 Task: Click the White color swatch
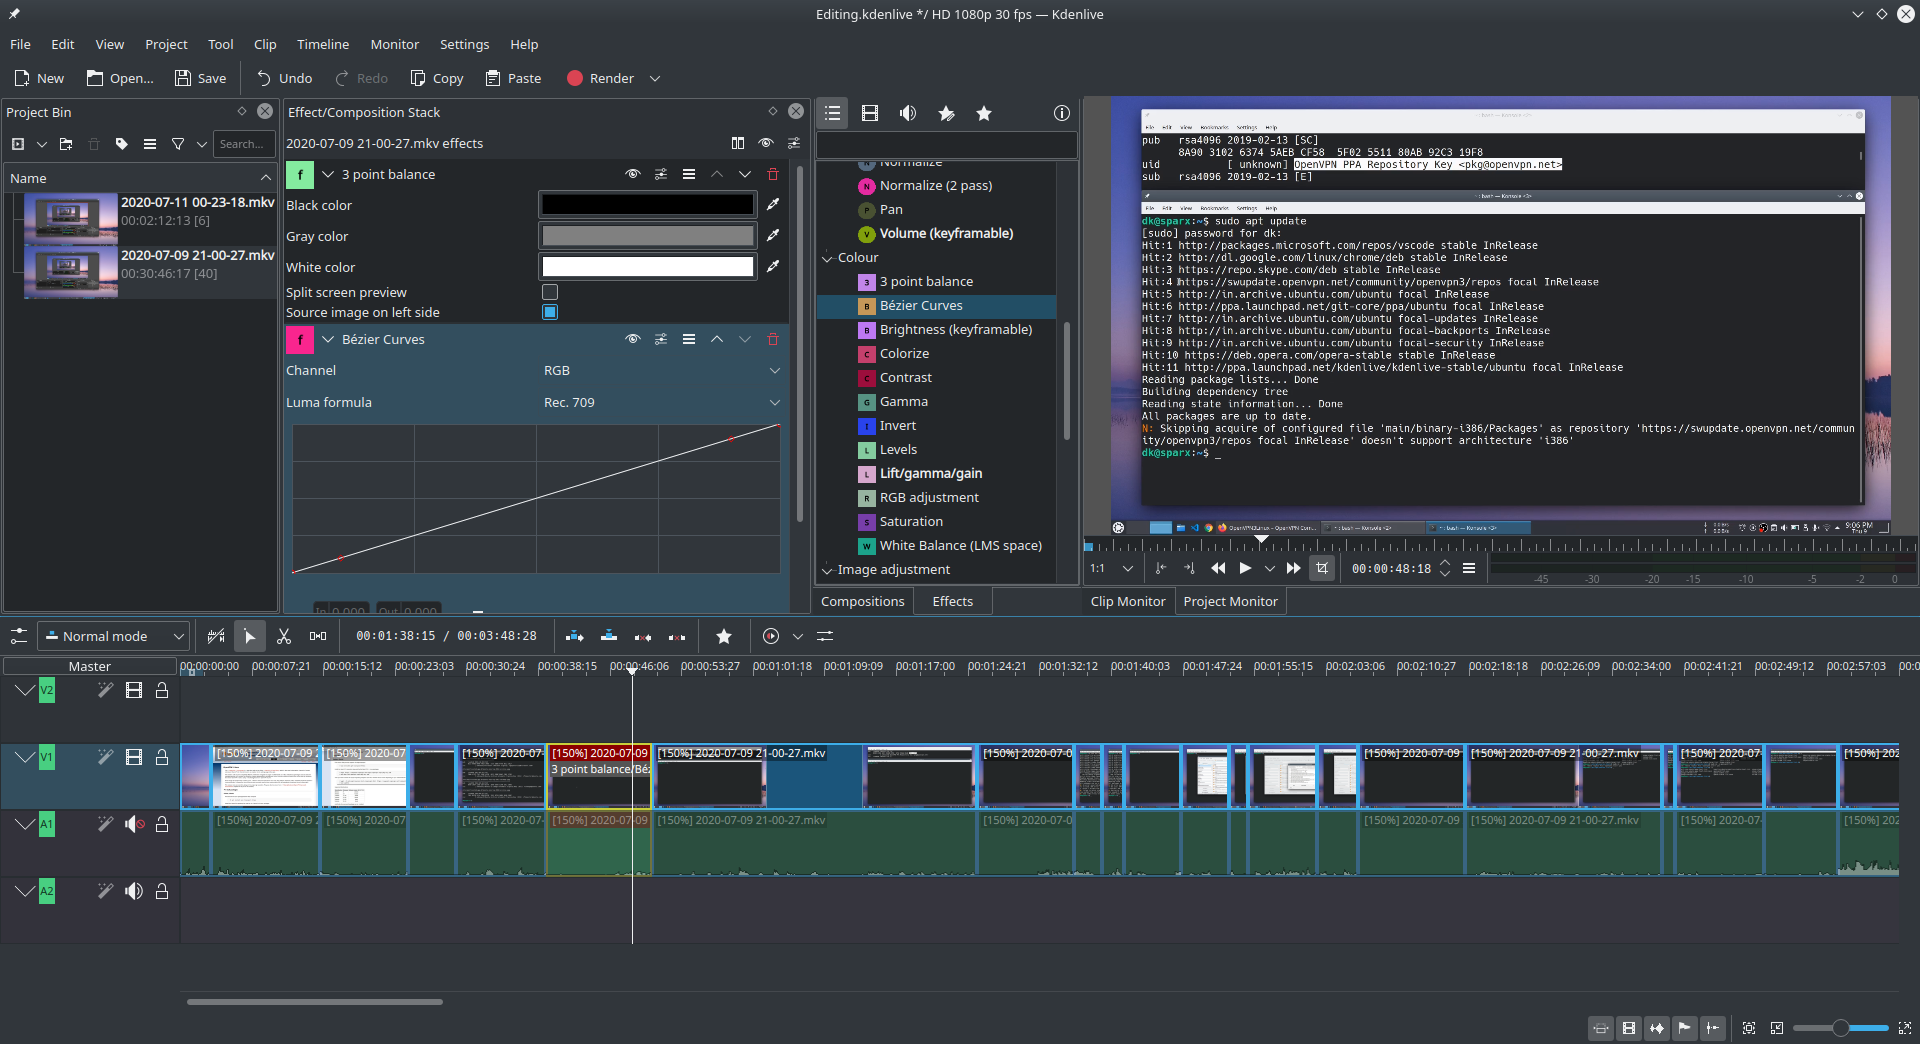coord(647,267)
